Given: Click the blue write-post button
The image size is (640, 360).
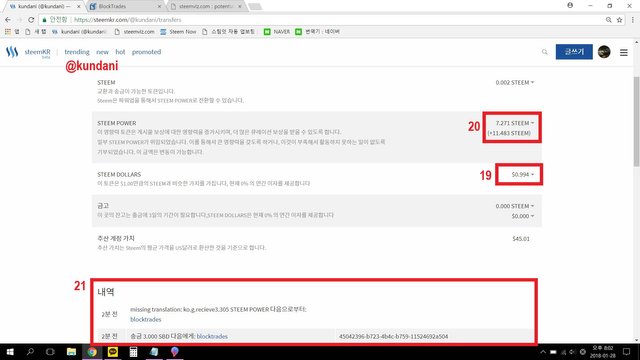Looking at the screenshot, I should (x=574, y=52).
